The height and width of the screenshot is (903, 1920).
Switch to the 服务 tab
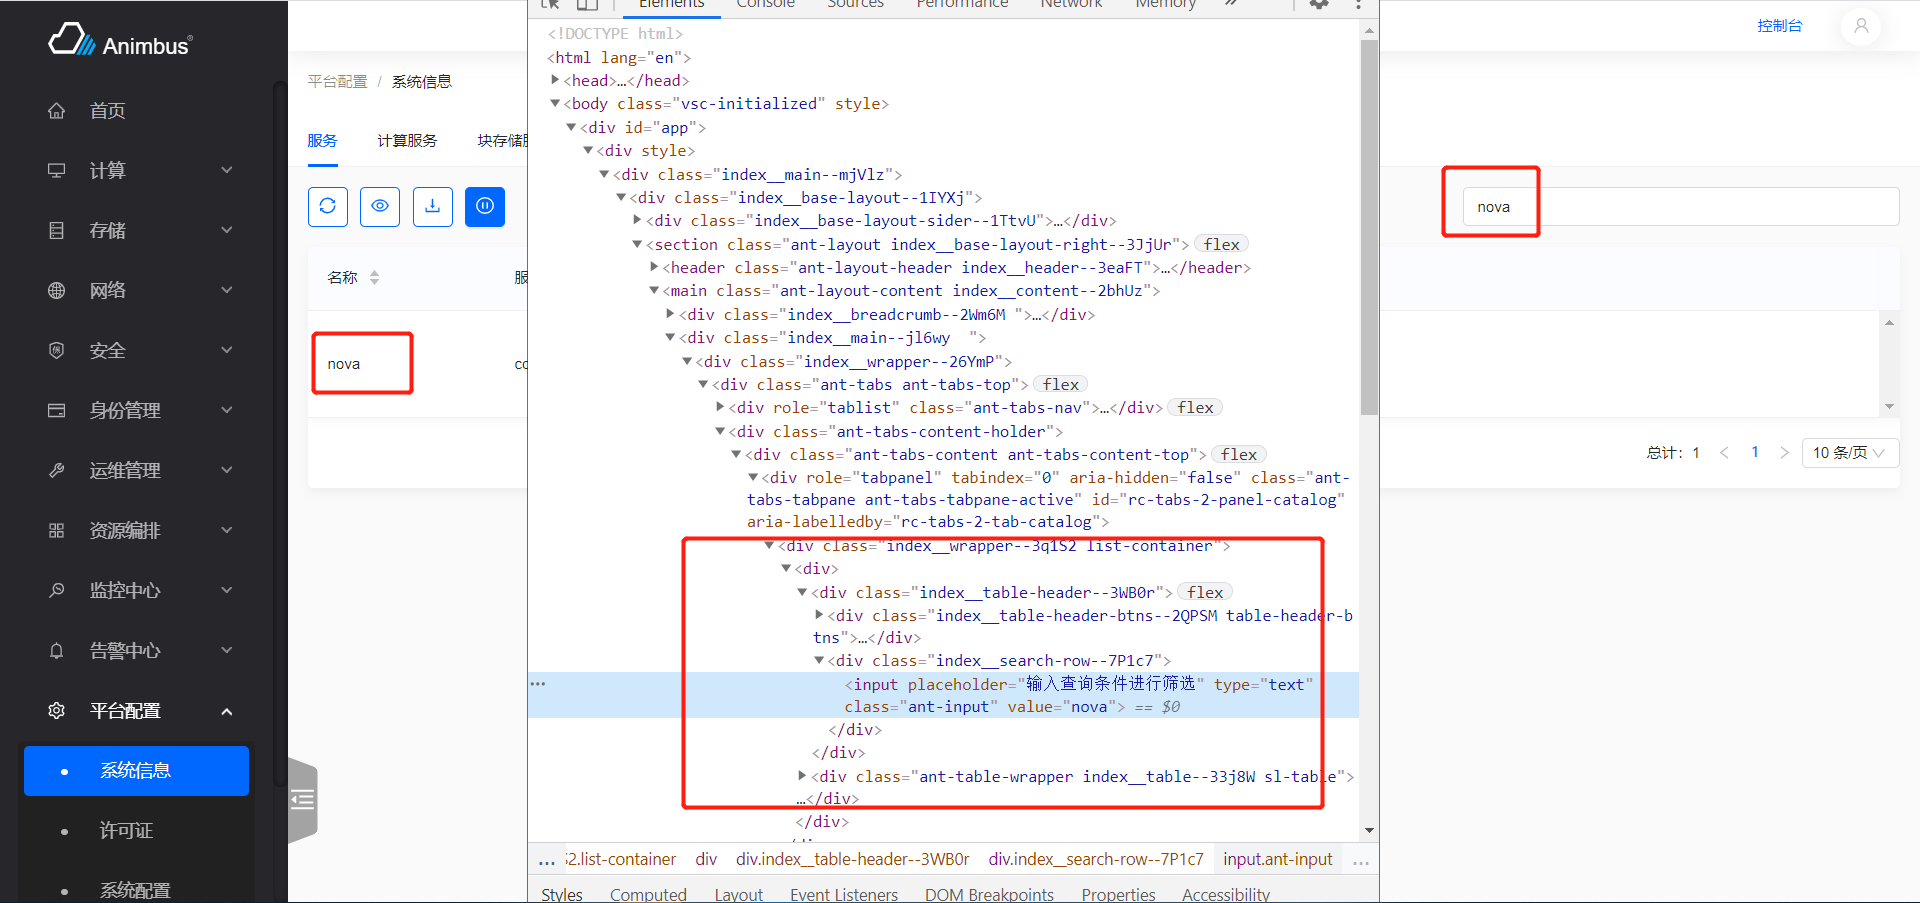tap(322, 141)
